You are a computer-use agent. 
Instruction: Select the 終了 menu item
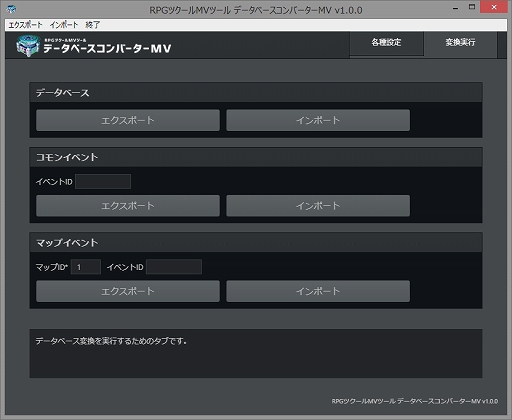point(92,25)
